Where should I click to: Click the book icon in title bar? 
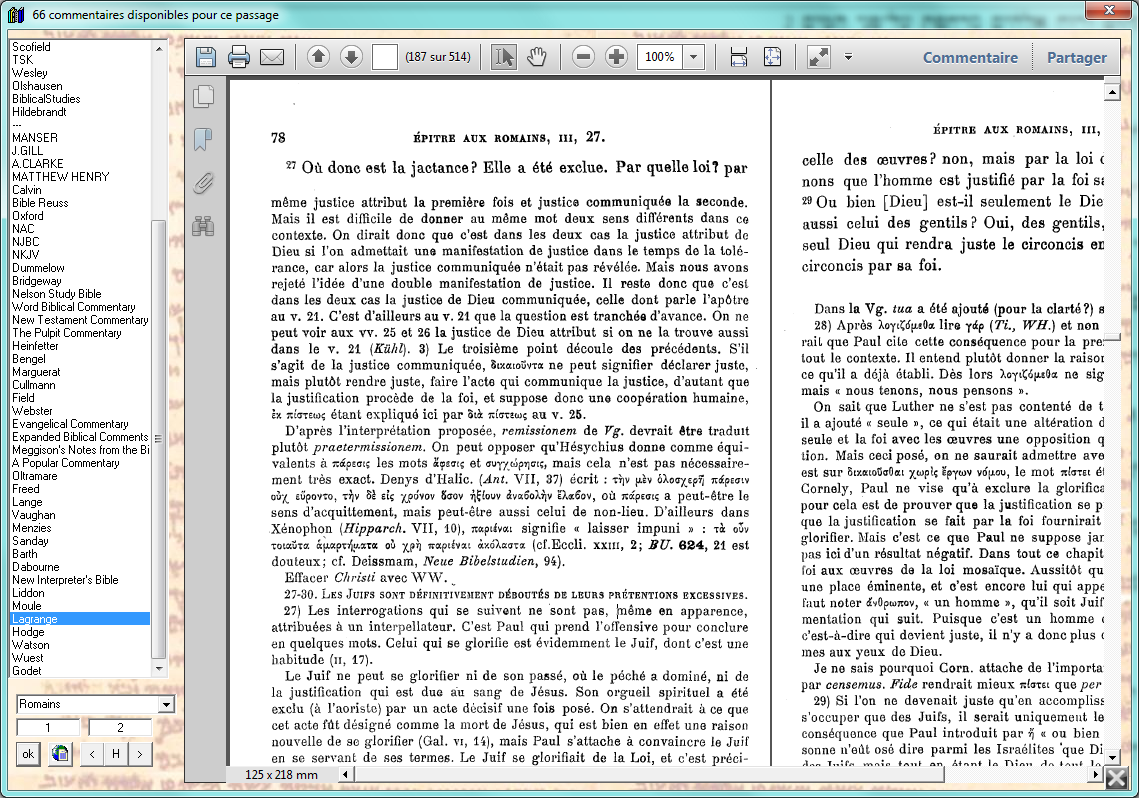click(16, 14)
